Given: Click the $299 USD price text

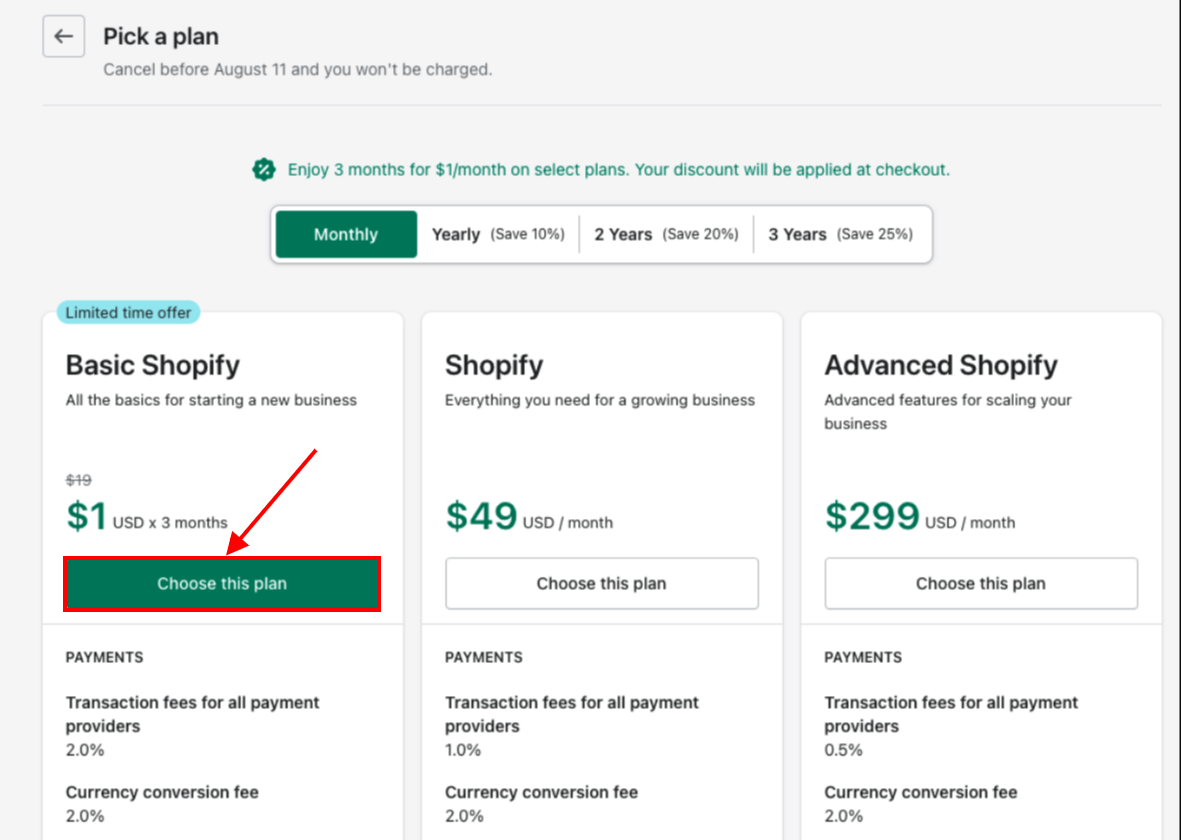Looking at the screenshot, I should (920, 517).
